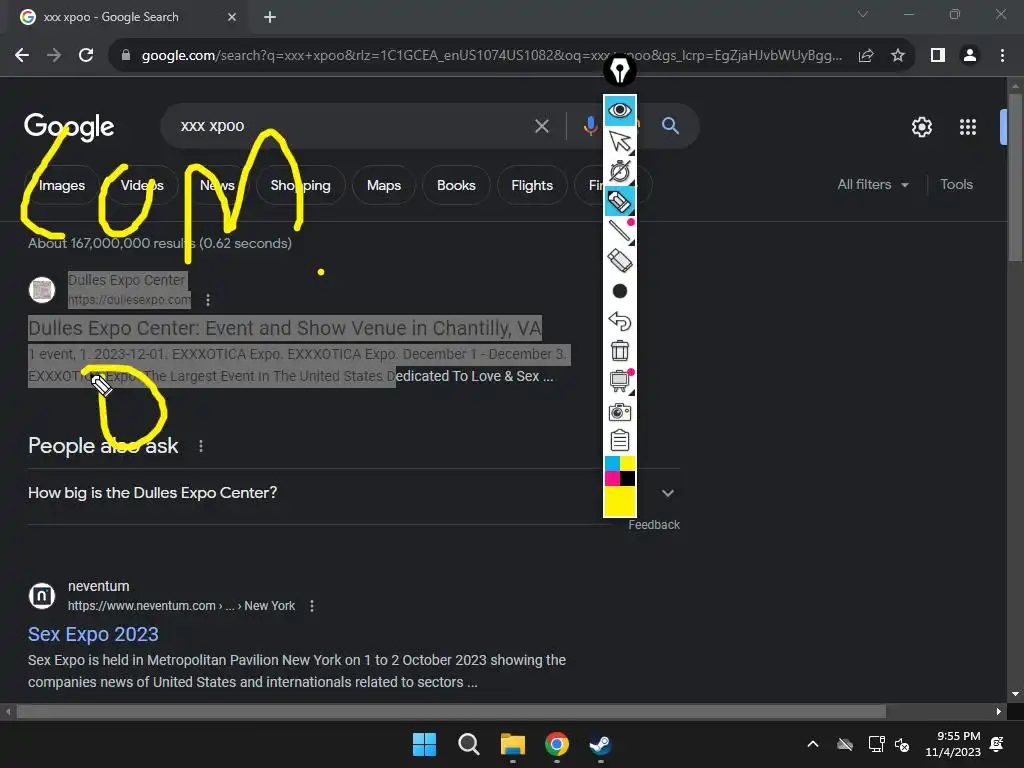This screenshot has height=768, width=1024.
Task: Reload the Google search page
Action: (86, 56)
